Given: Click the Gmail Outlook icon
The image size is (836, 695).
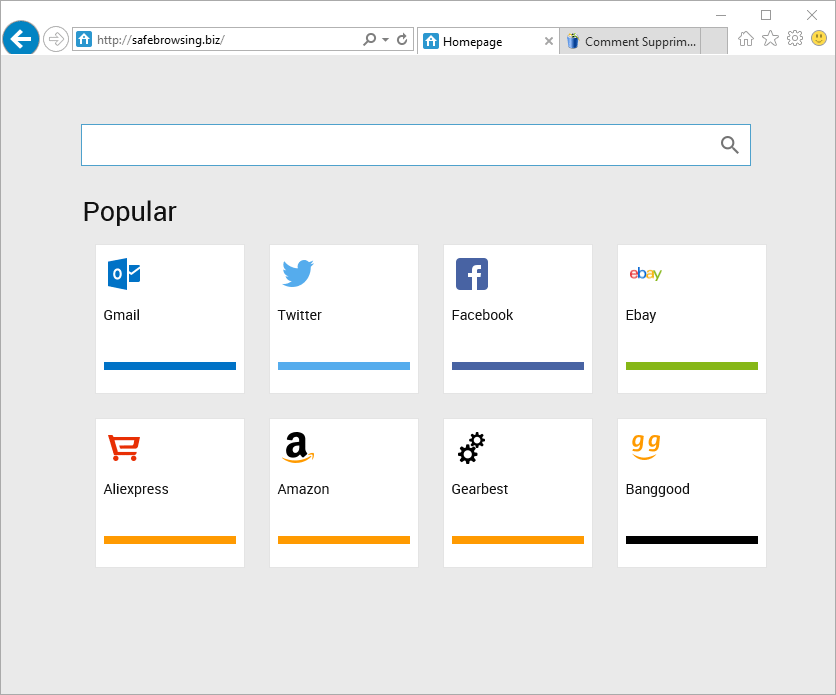Looking at the screenshot, I should coord(124,274).
